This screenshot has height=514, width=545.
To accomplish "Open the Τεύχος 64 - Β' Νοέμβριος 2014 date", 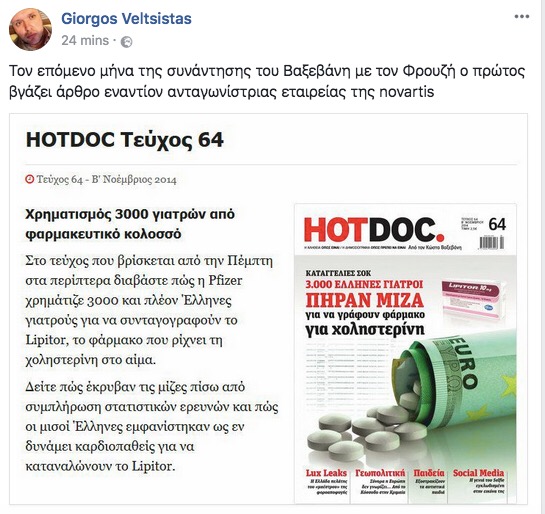I will tap(106, 180).
